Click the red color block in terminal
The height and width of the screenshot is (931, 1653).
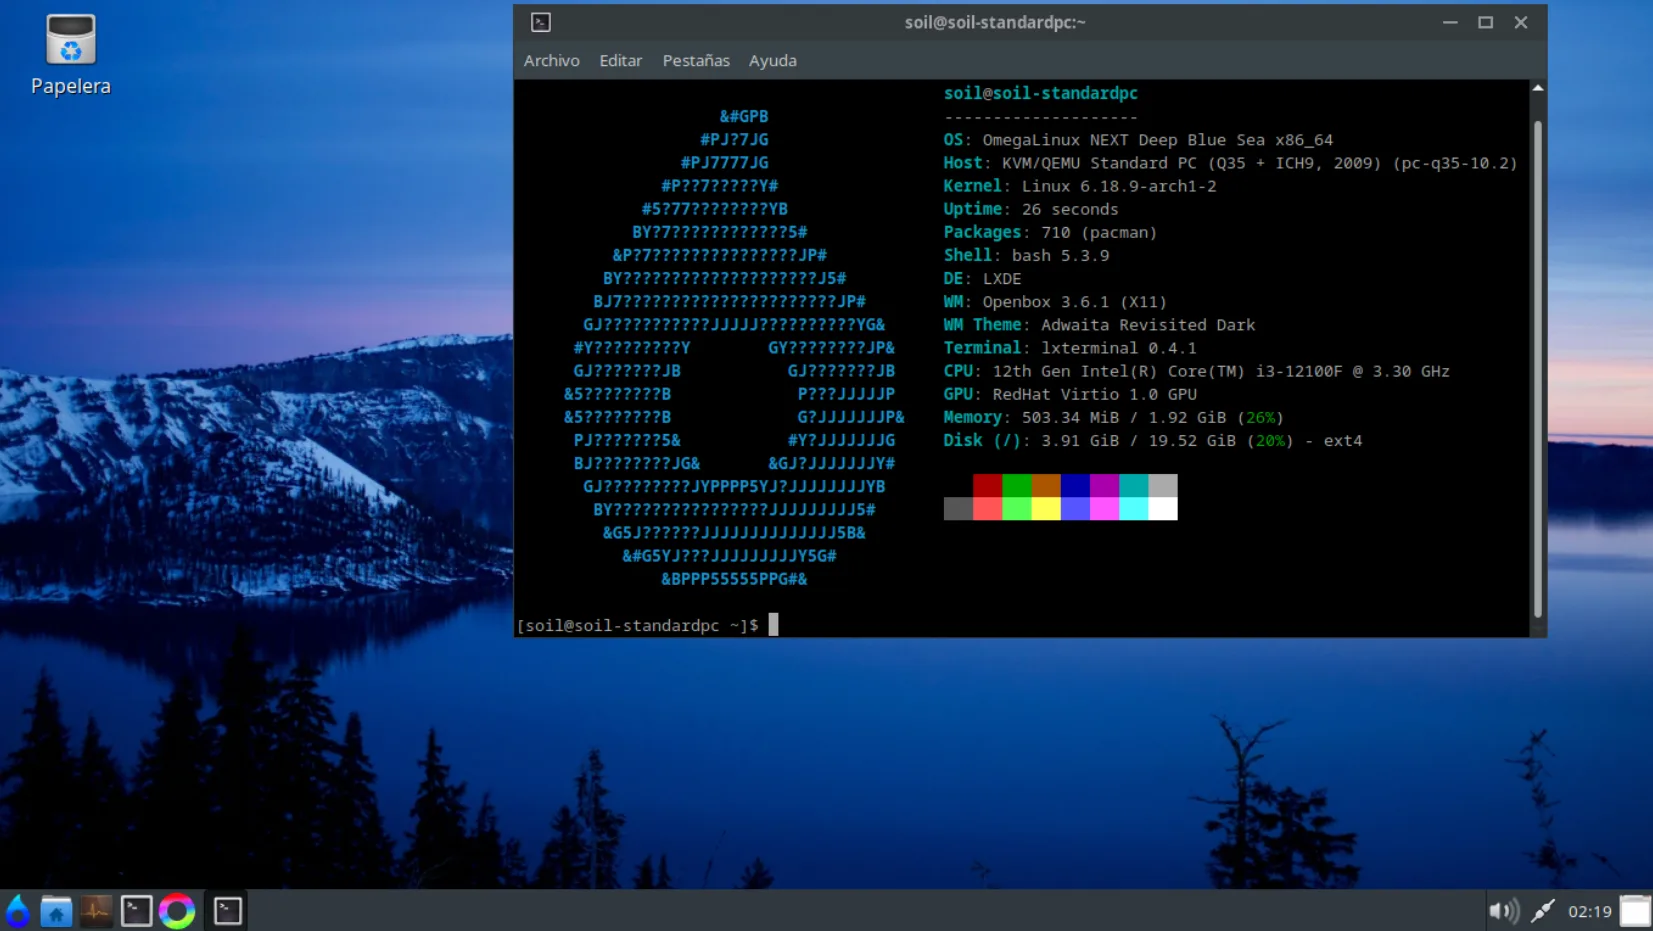(x=987, y=486)
